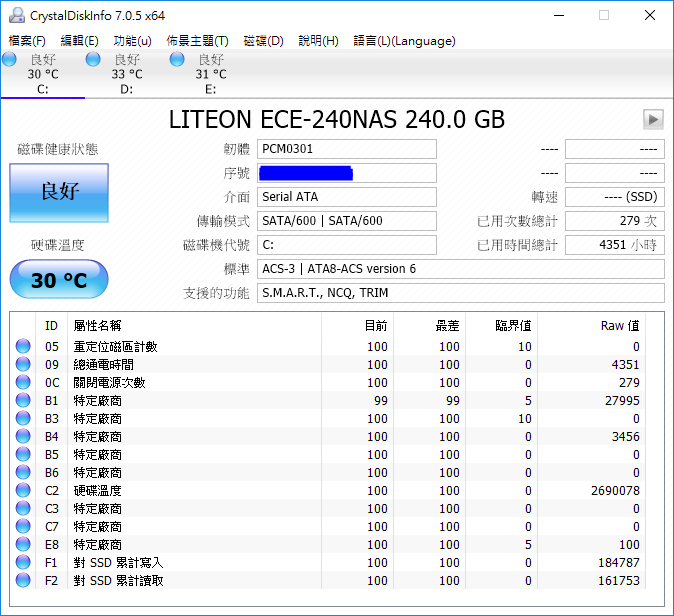Select attribute name 對 SSD 累計讀取
This screenshot has height=616, width=674.
coord(118,581)
